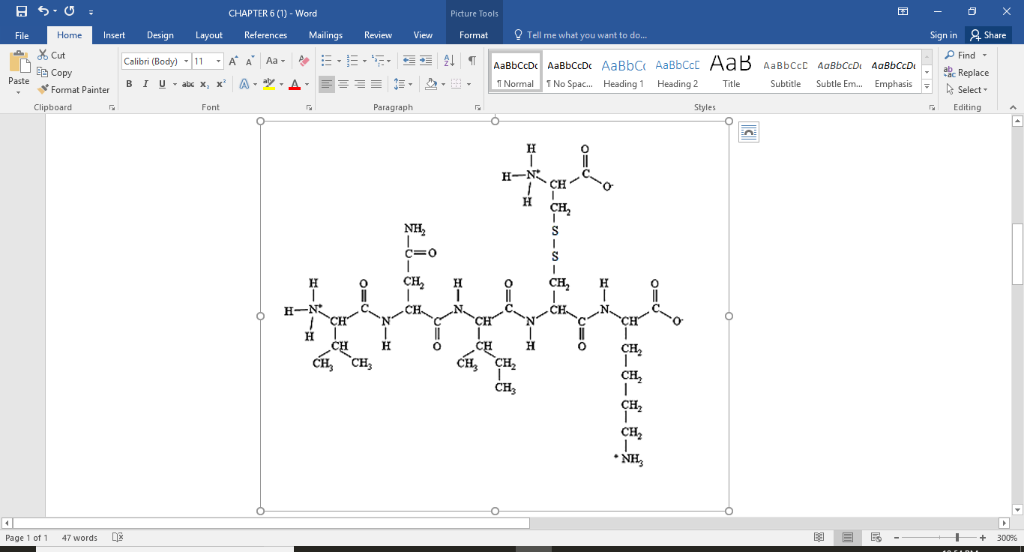This screenshot has height=552, width=1024.
Task: Sort the selected text
Action: pos(449,61)
